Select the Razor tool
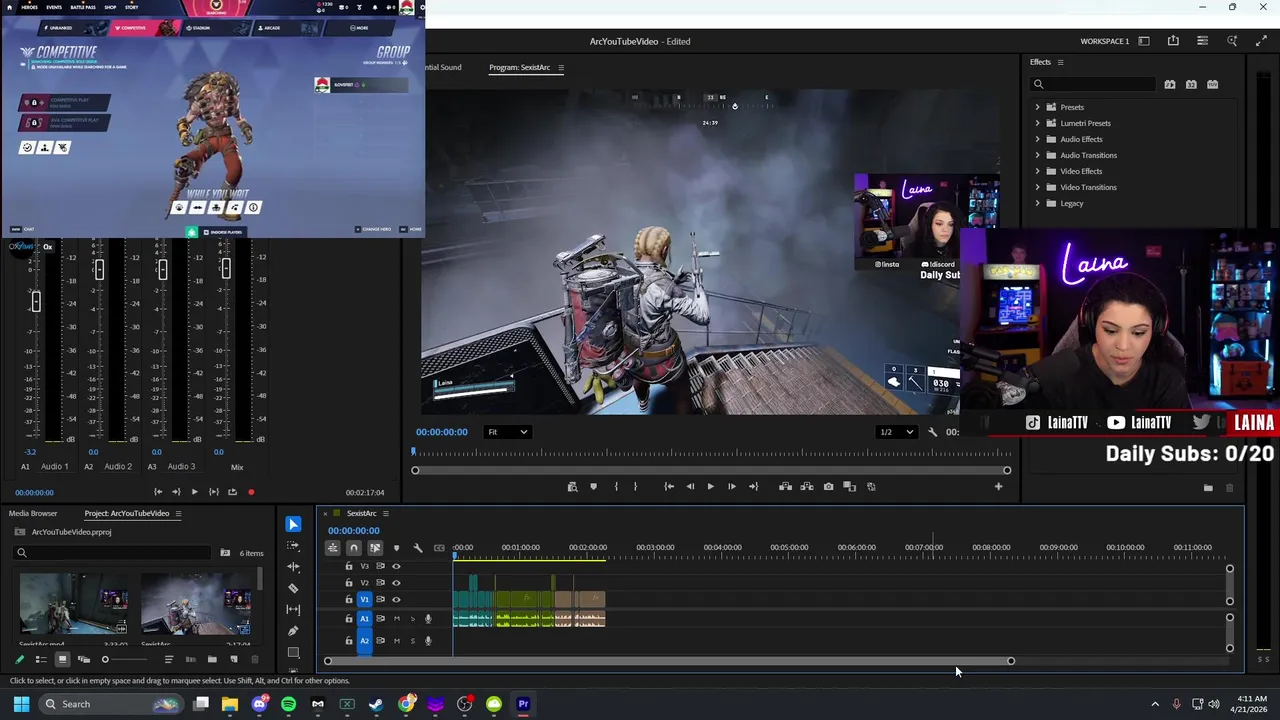Viewport: 1280px width, 720px height. coord(293,588)
